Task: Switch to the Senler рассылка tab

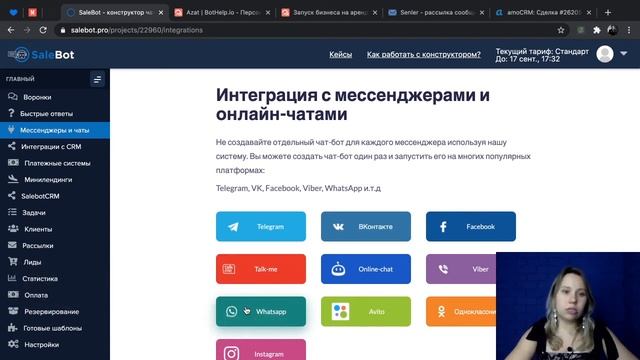Action: tap(436, 12)
